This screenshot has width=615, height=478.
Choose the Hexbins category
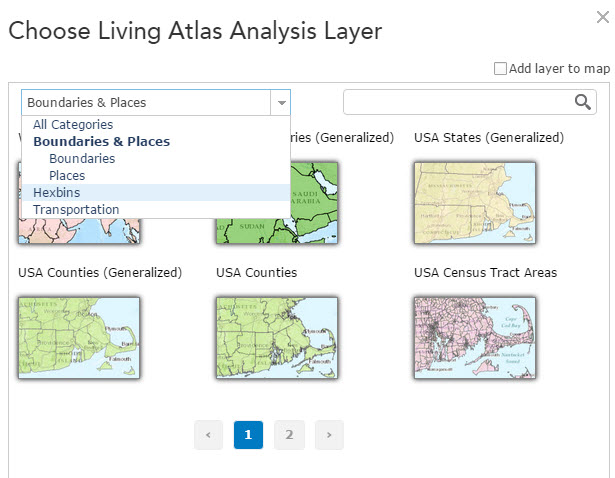(56, 193)
